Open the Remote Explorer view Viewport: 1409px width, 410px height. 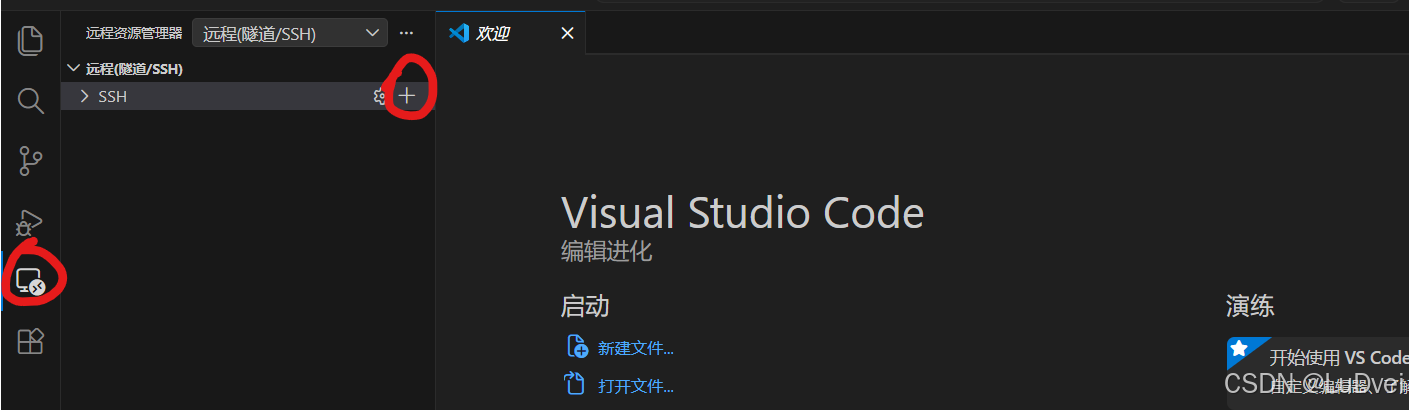pyautogui.click(x=31, y=282)
